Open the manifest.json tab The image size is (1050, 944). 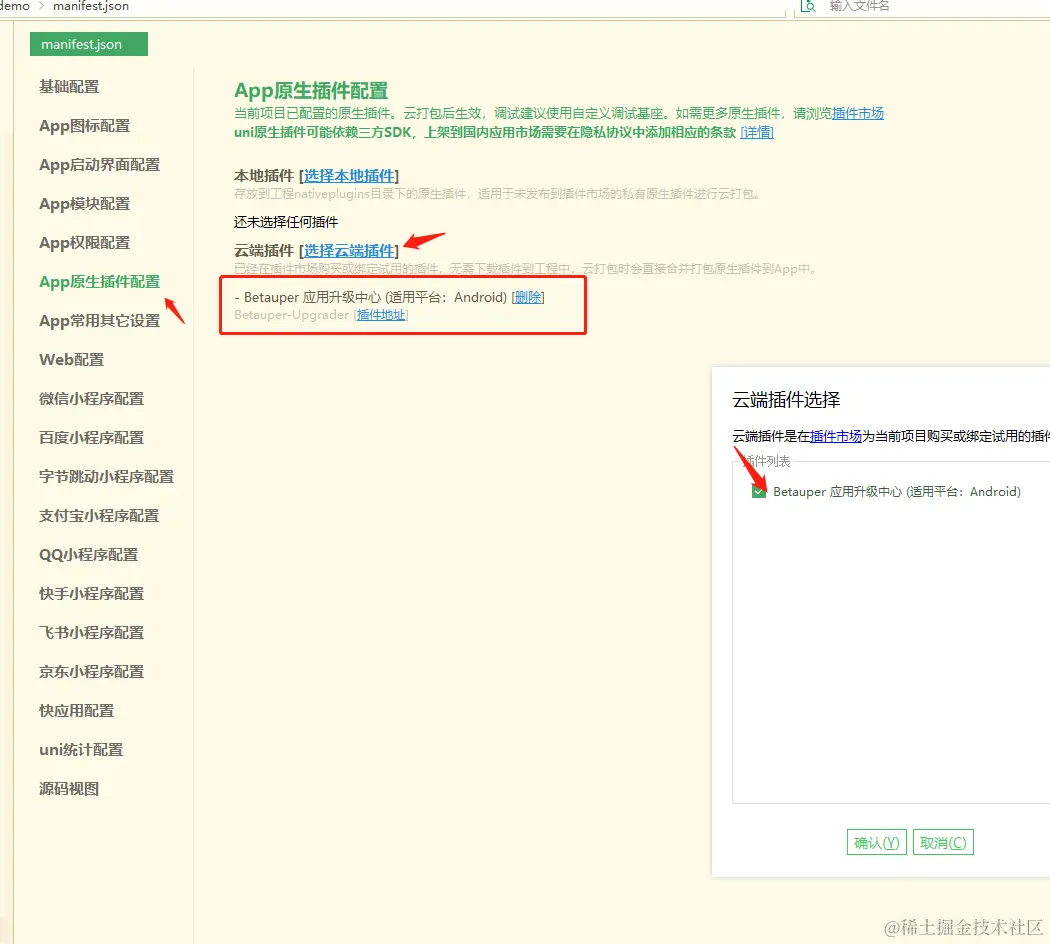pyautogui.click(x=88, y=44)
